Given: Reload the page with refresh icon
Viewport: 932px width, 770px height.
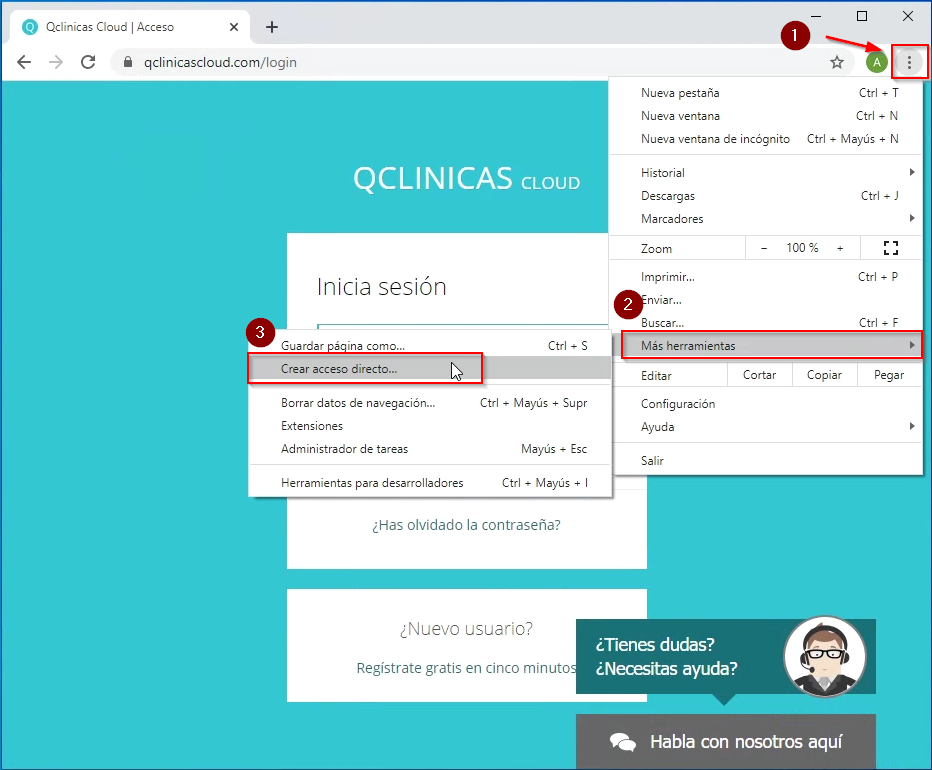Looking at the screenshot, I should (88, 62).
